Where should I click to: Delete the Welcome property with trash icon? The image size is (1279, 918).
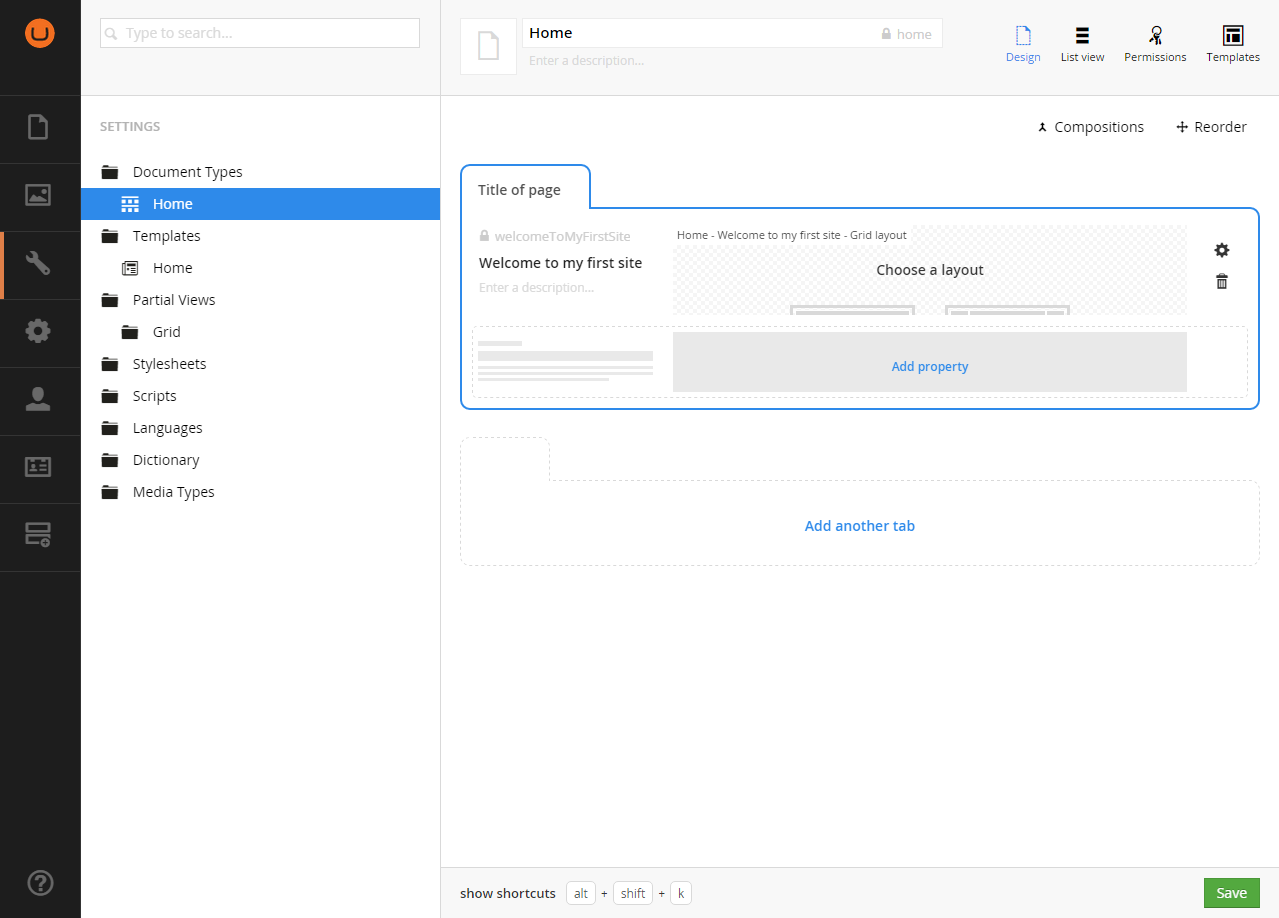[x=1221, y=282]
